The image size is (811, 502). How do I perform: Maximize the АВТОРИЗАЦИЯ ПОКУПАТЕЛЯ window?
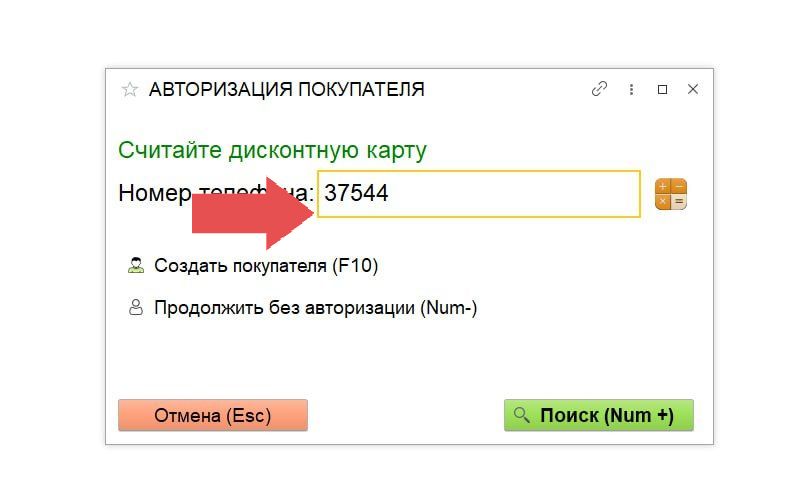[x=662, y=89]
